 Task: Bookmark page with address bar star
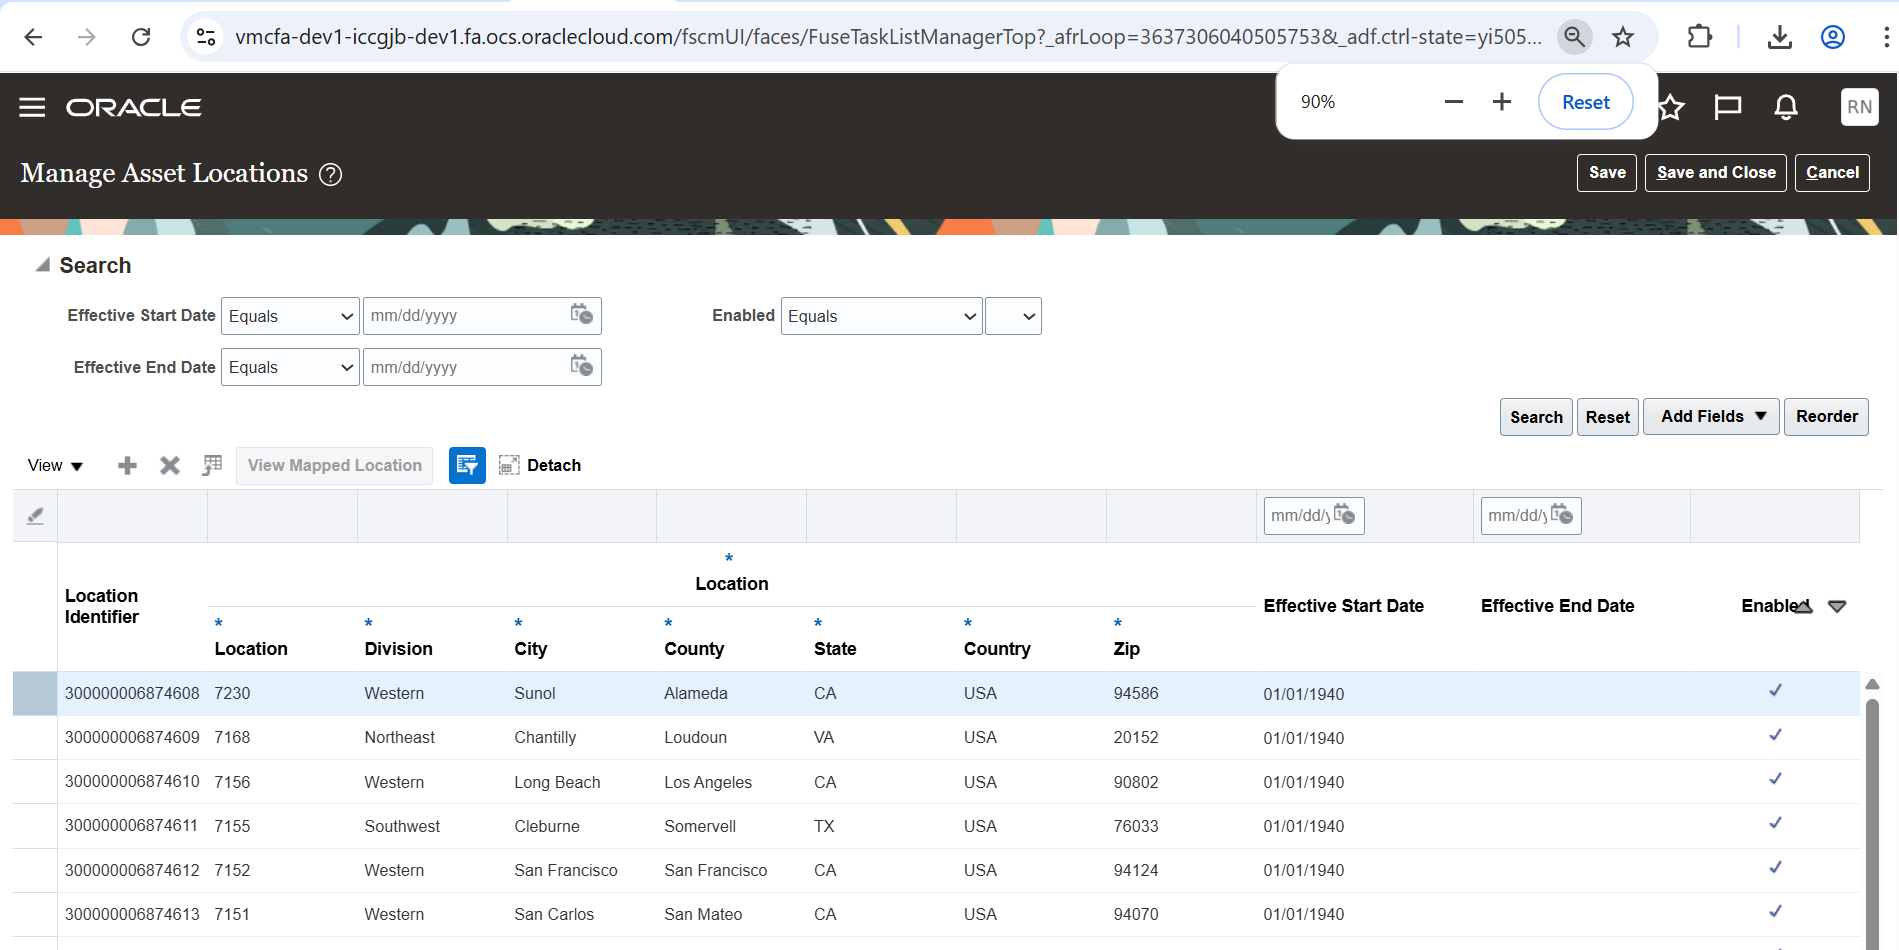tap(1622, 37)
